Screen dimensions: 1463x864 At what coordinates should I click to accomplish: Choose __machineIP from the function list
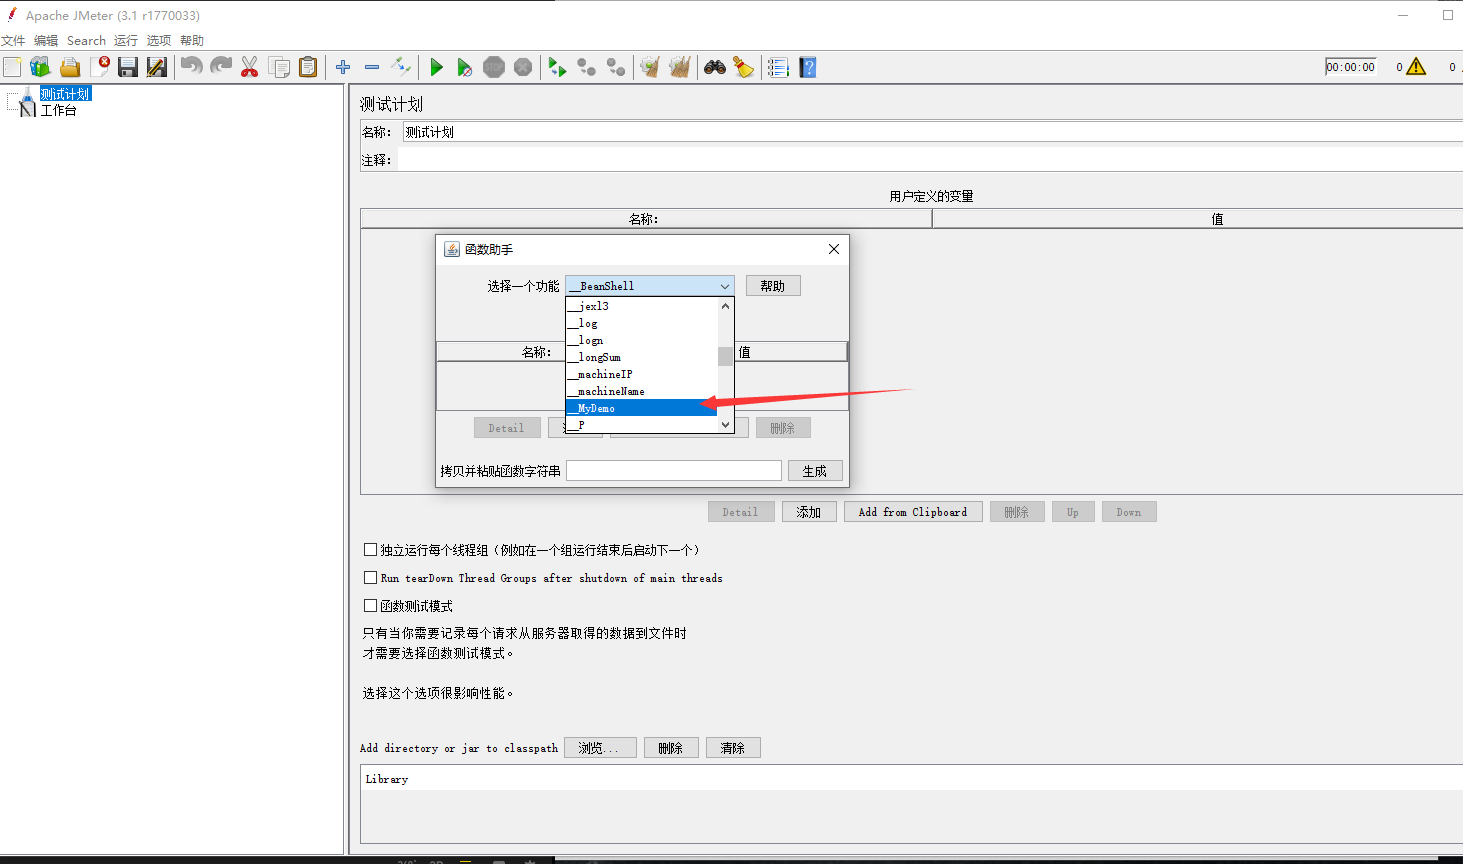641,374
